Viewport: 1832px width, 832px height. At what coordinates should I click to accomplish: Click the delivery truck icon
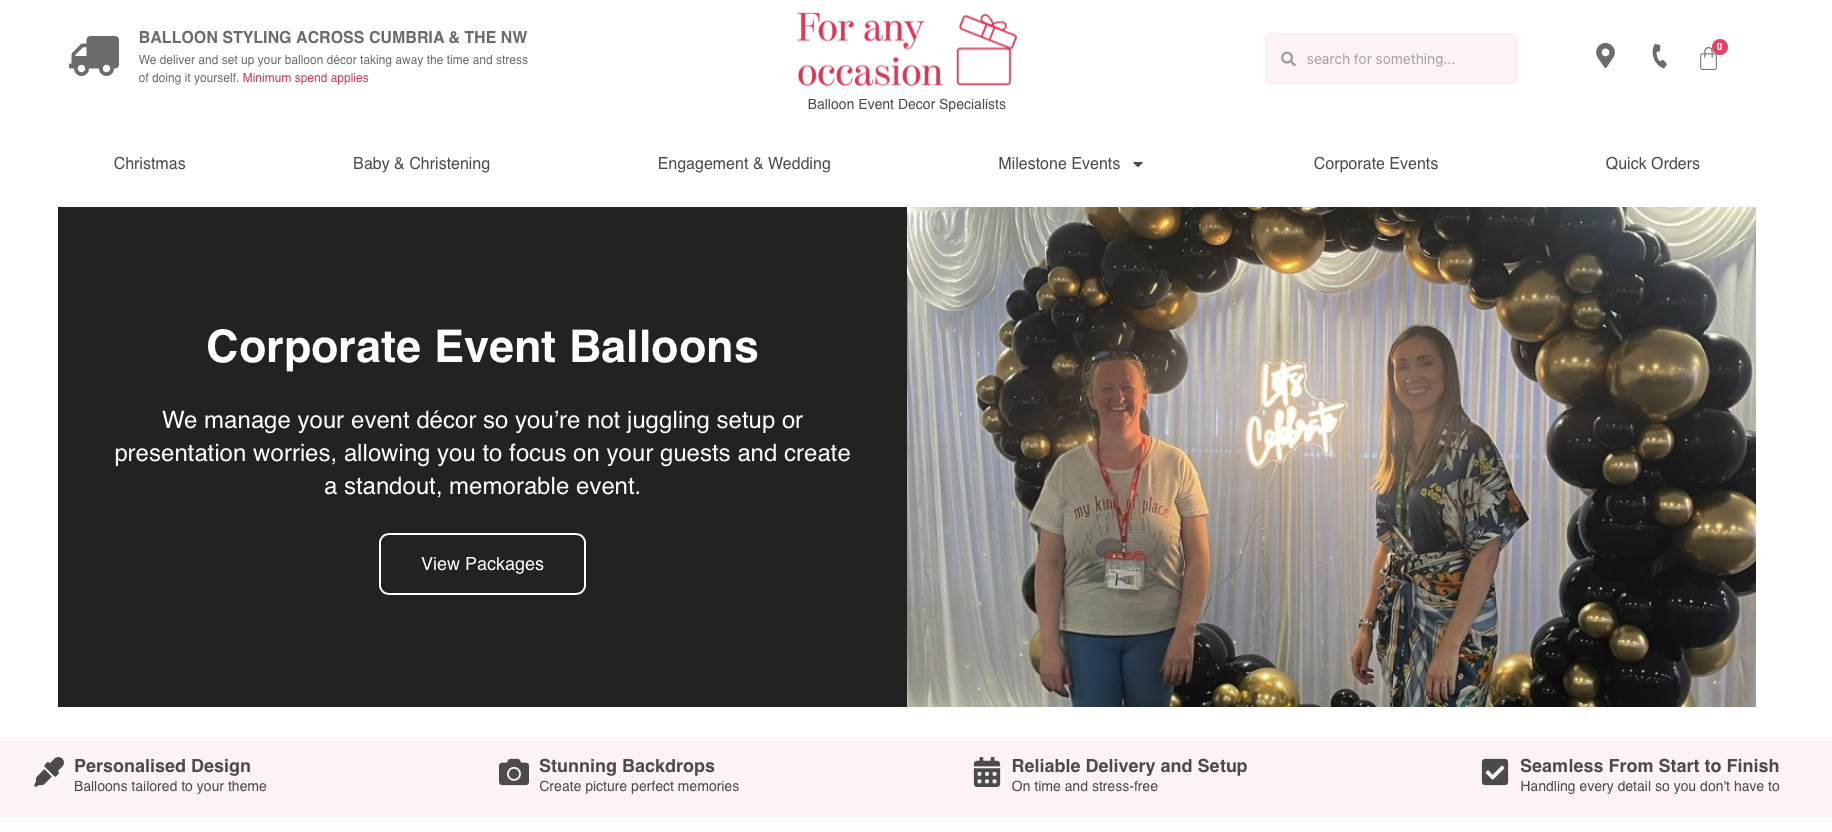(x=94, y=56)
